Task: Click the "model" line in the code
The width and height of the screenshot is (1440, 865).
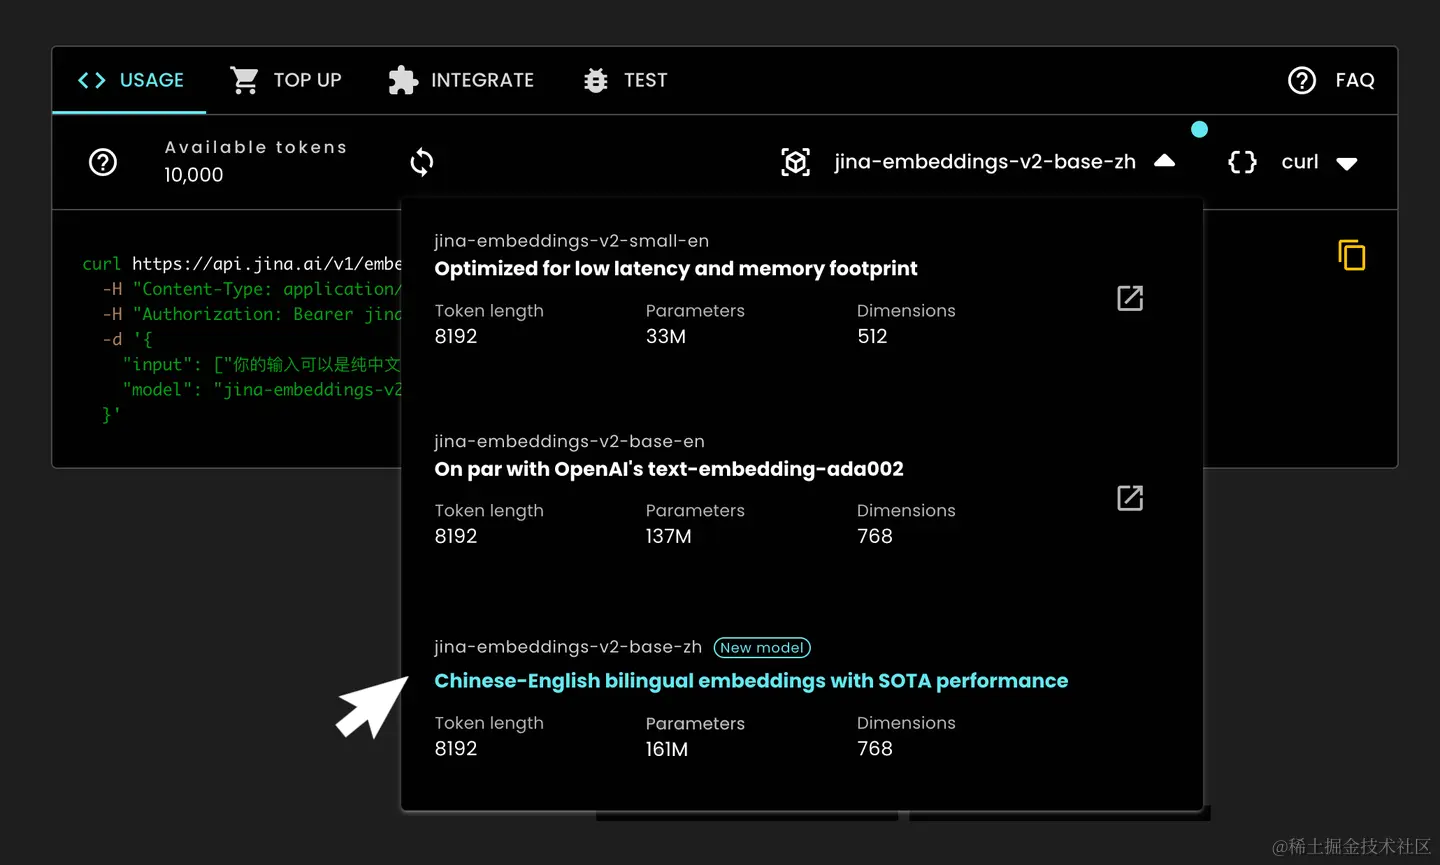Action: point(262,390)
